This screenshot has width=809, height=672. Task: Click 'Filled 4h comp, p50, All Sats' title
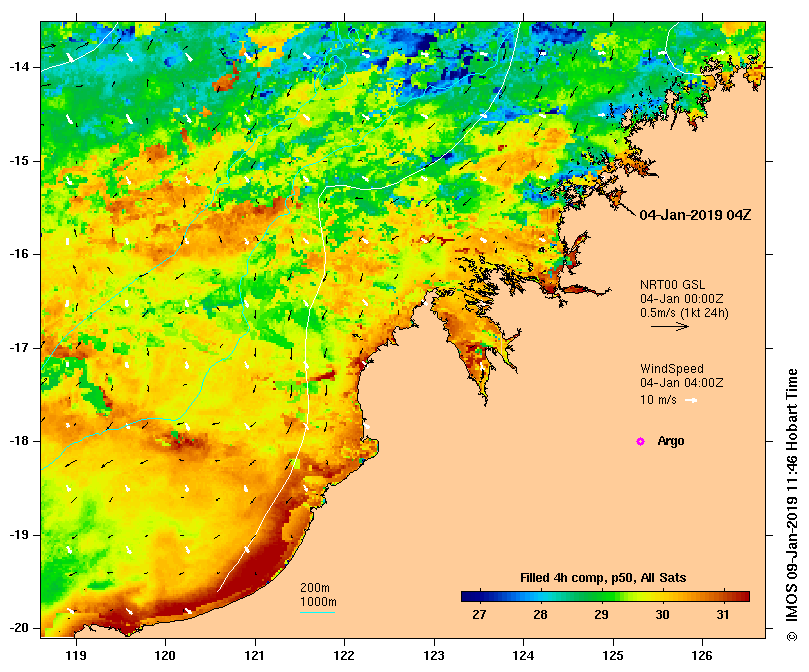(603, 578)
